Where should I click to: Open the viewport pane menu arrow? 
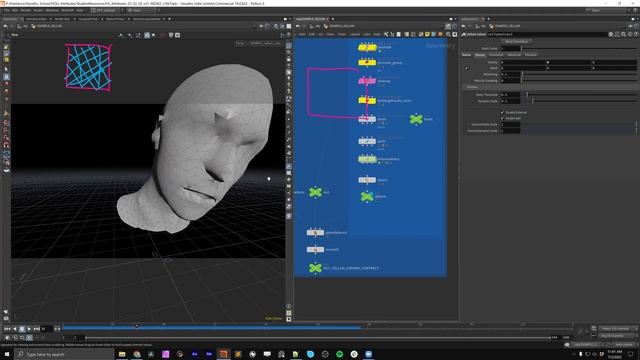point(290,19)
